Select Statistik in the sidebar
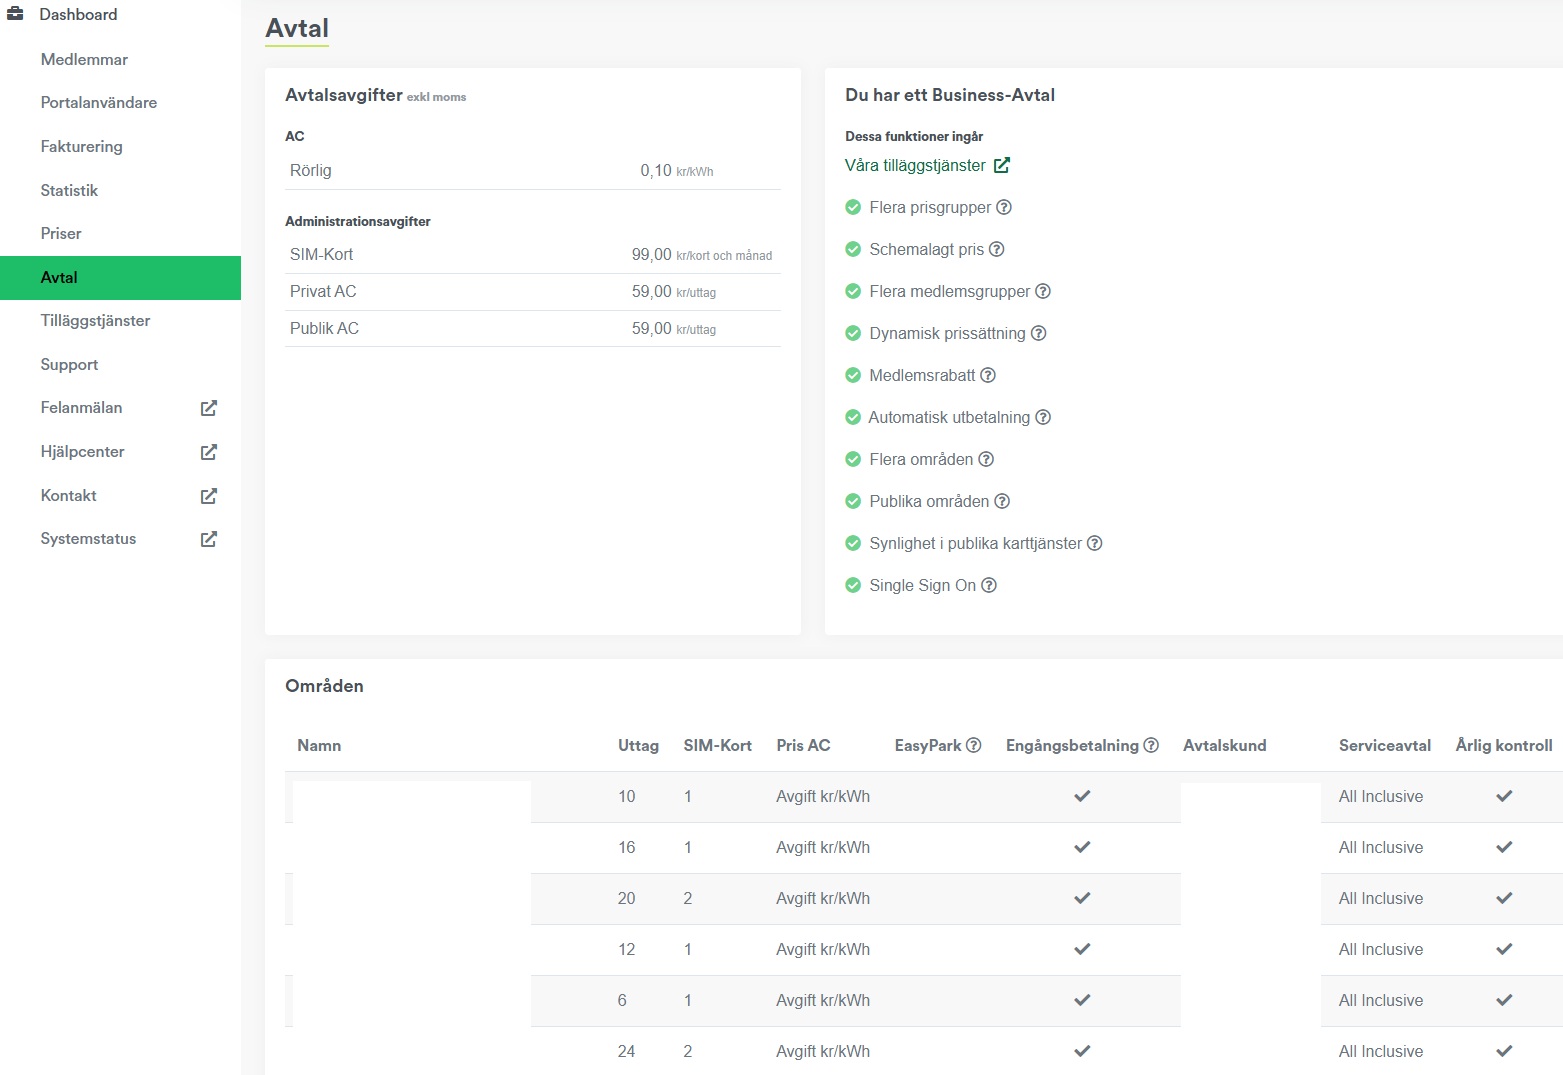 pyautogui.click(x=69, y=190)
